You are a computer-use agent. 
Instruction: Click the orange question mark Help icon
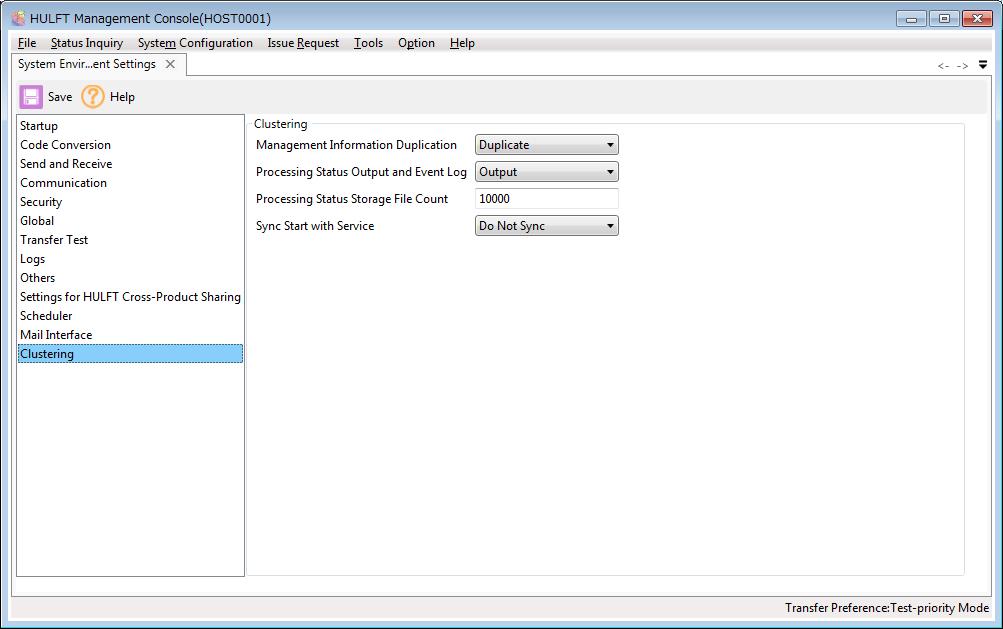[93, 97]
